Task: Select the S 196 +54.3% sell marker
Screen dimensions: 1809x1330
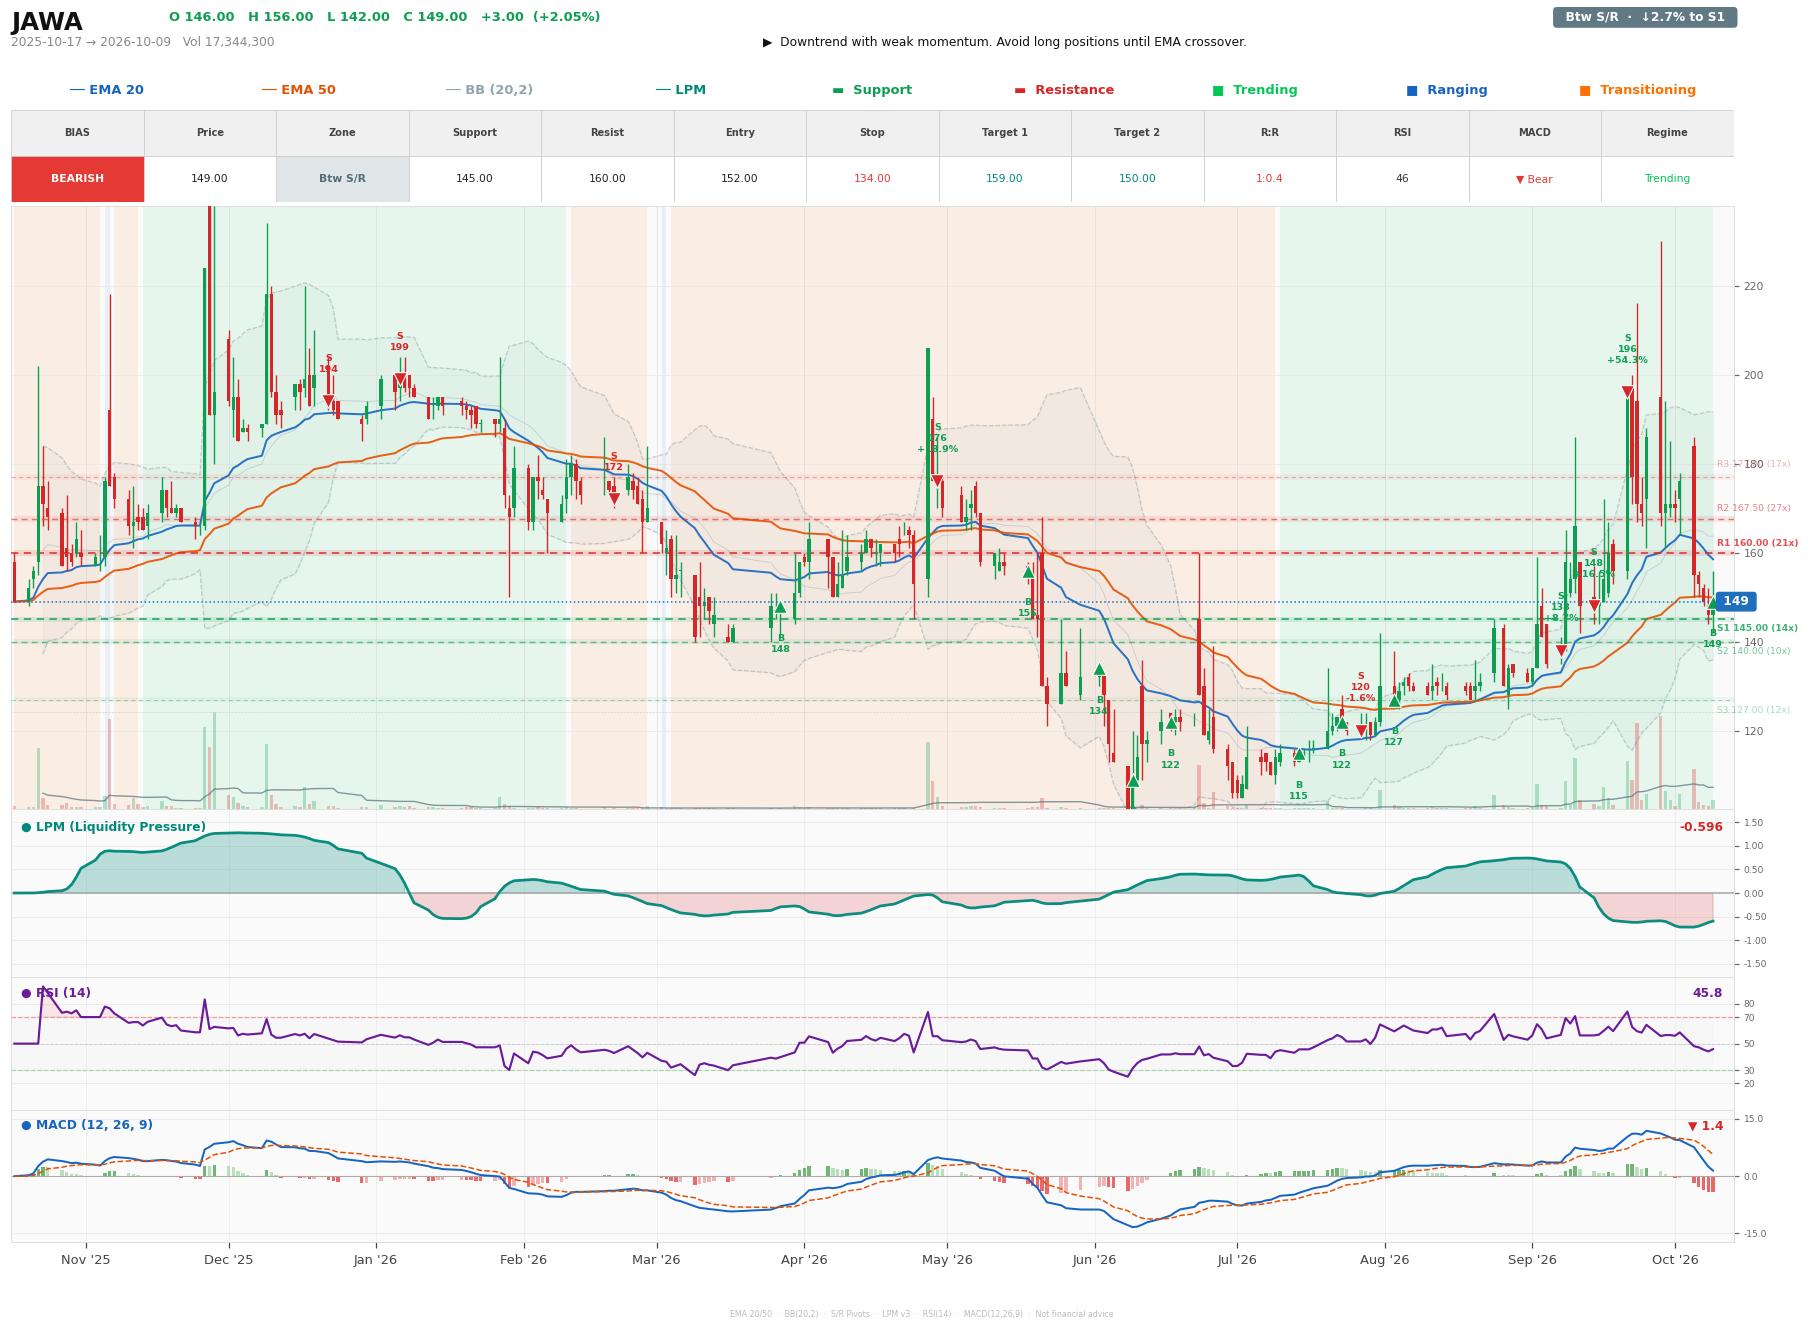Action: coord(1627,392)
